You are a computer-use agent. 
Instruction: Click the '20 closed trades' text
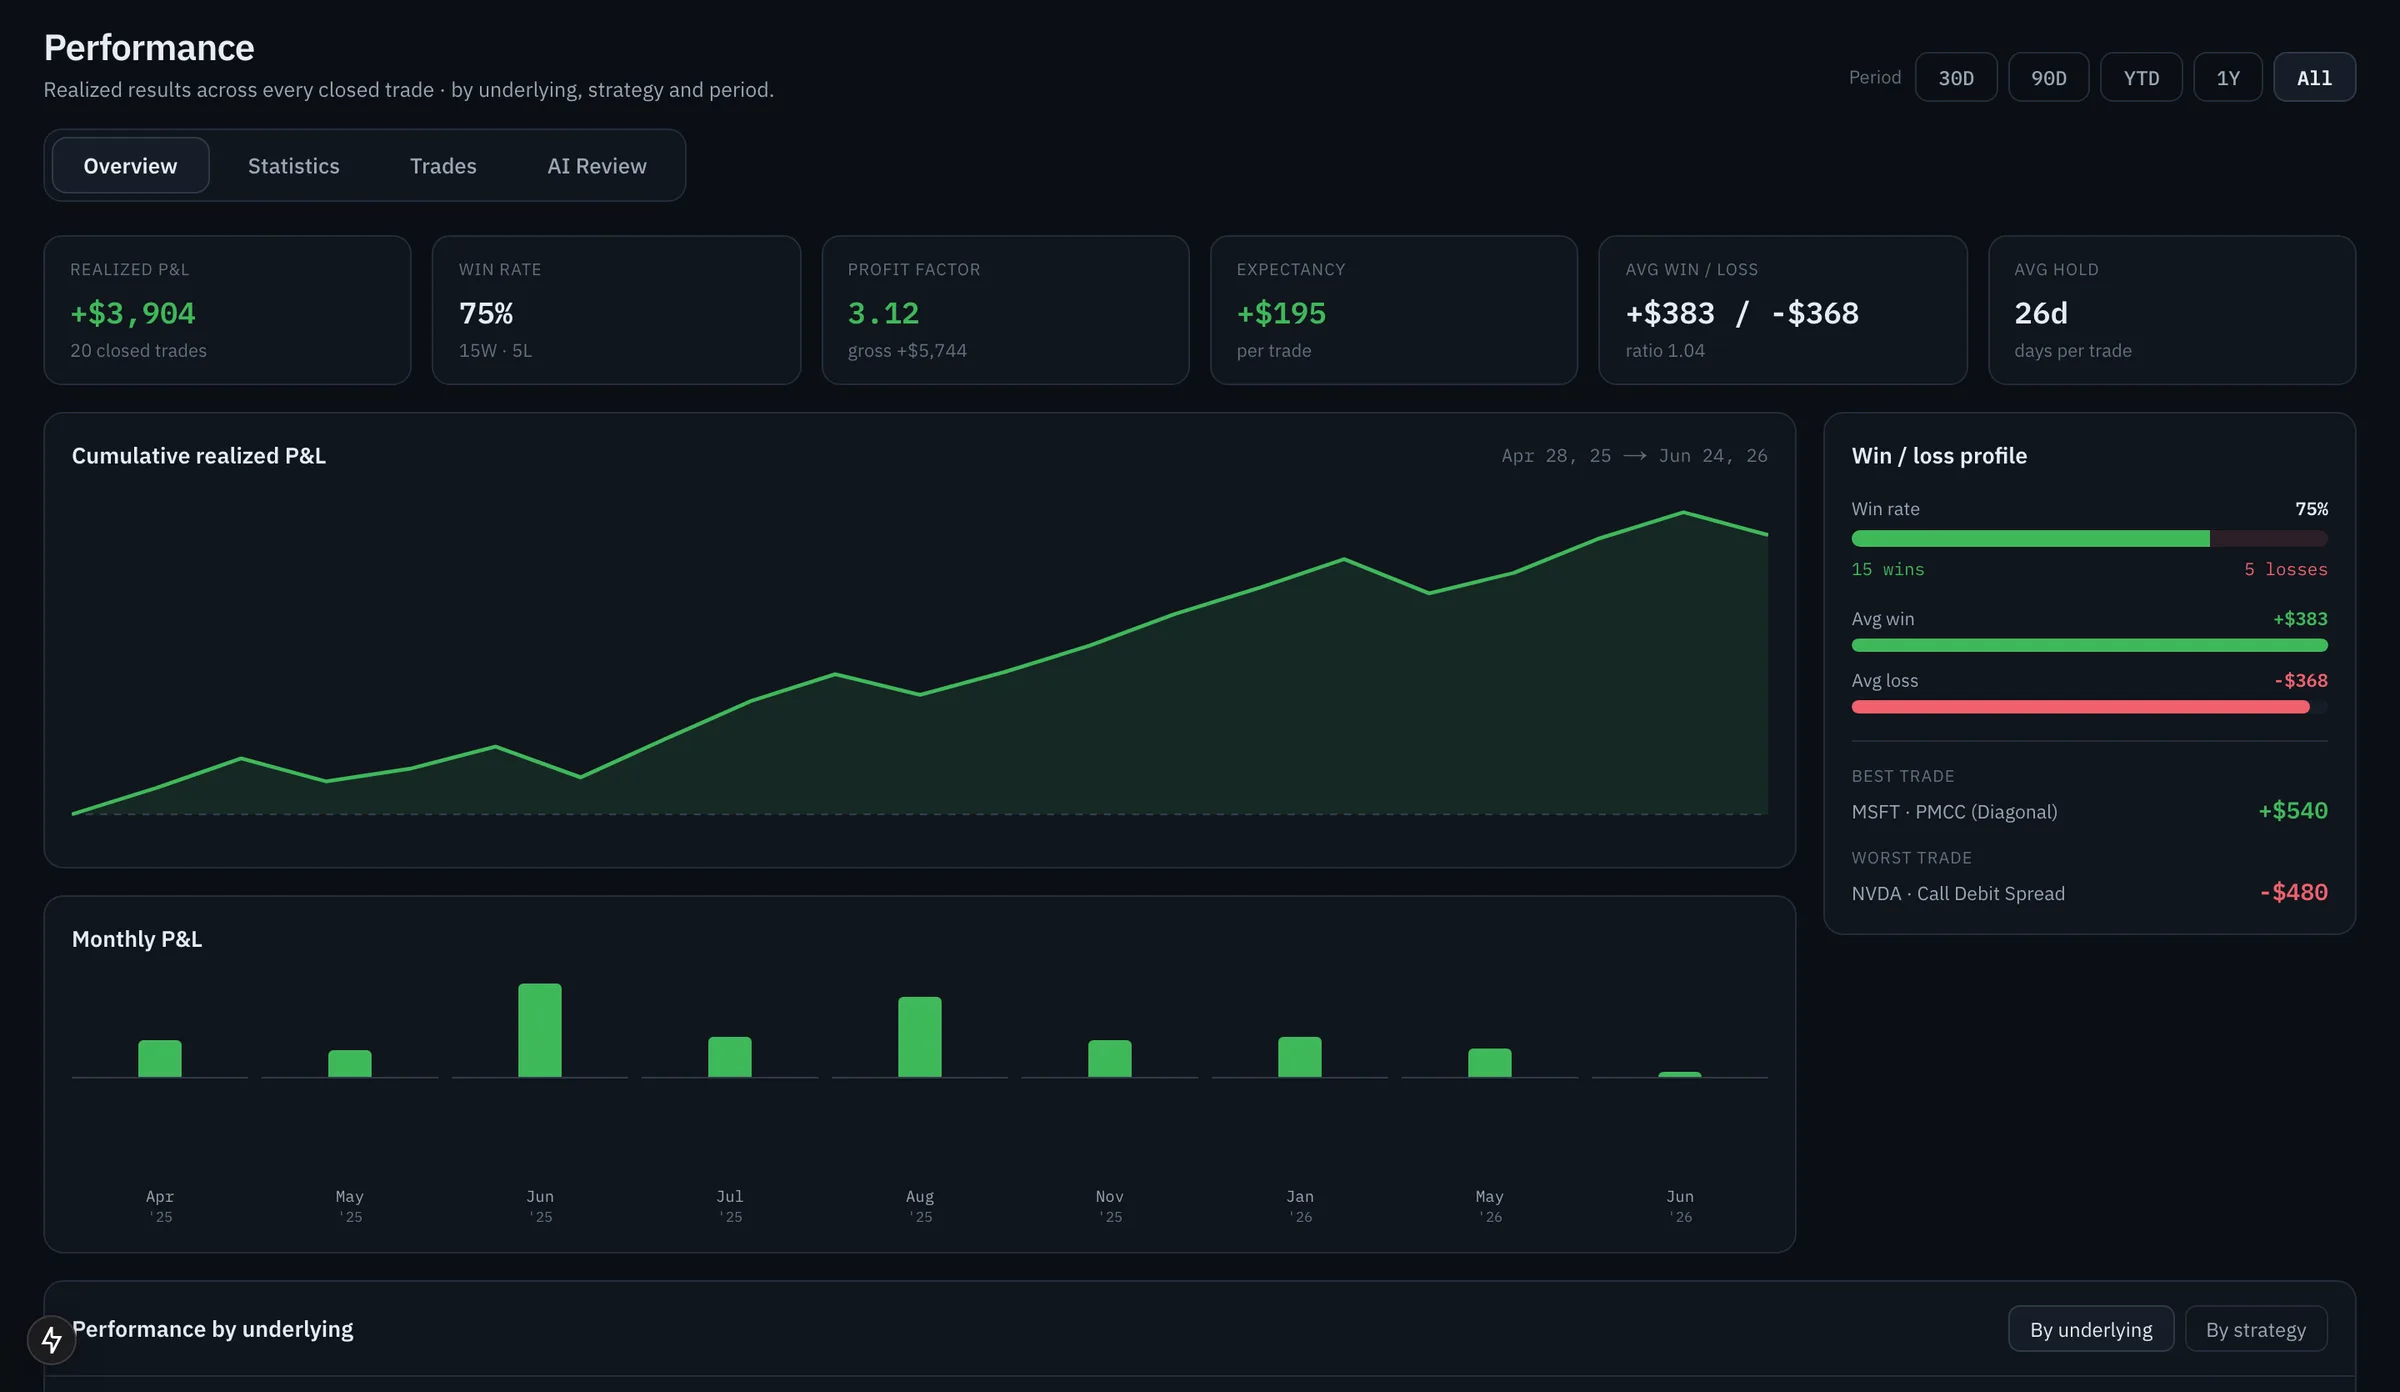(138, 351)
